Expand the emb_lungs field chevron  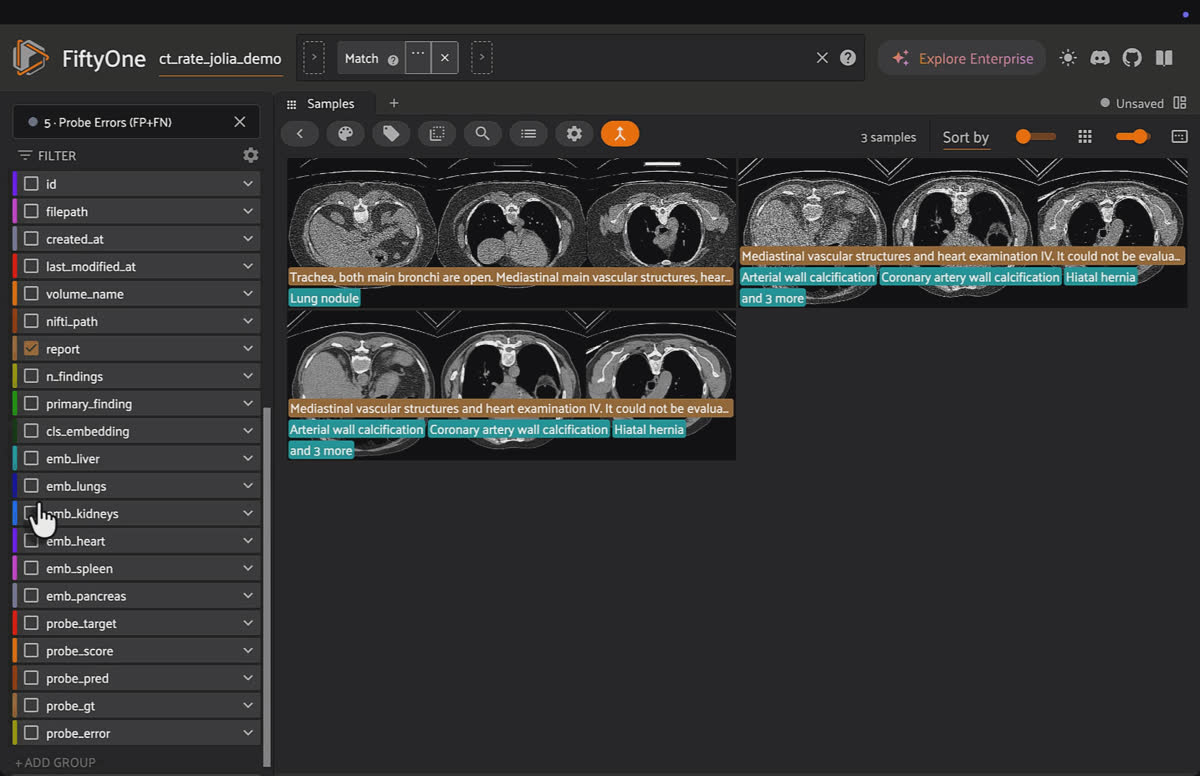coord(248,486)
